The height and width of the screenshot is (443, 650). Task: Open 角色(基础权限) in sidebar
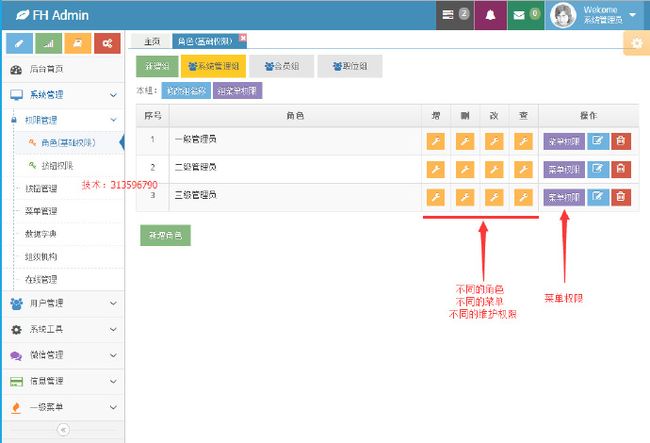pos(69,143)
